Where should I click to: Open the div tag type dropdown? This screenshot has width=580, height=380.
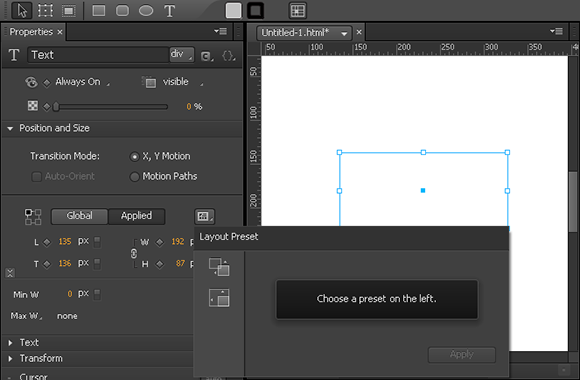[x=182, y=54]
